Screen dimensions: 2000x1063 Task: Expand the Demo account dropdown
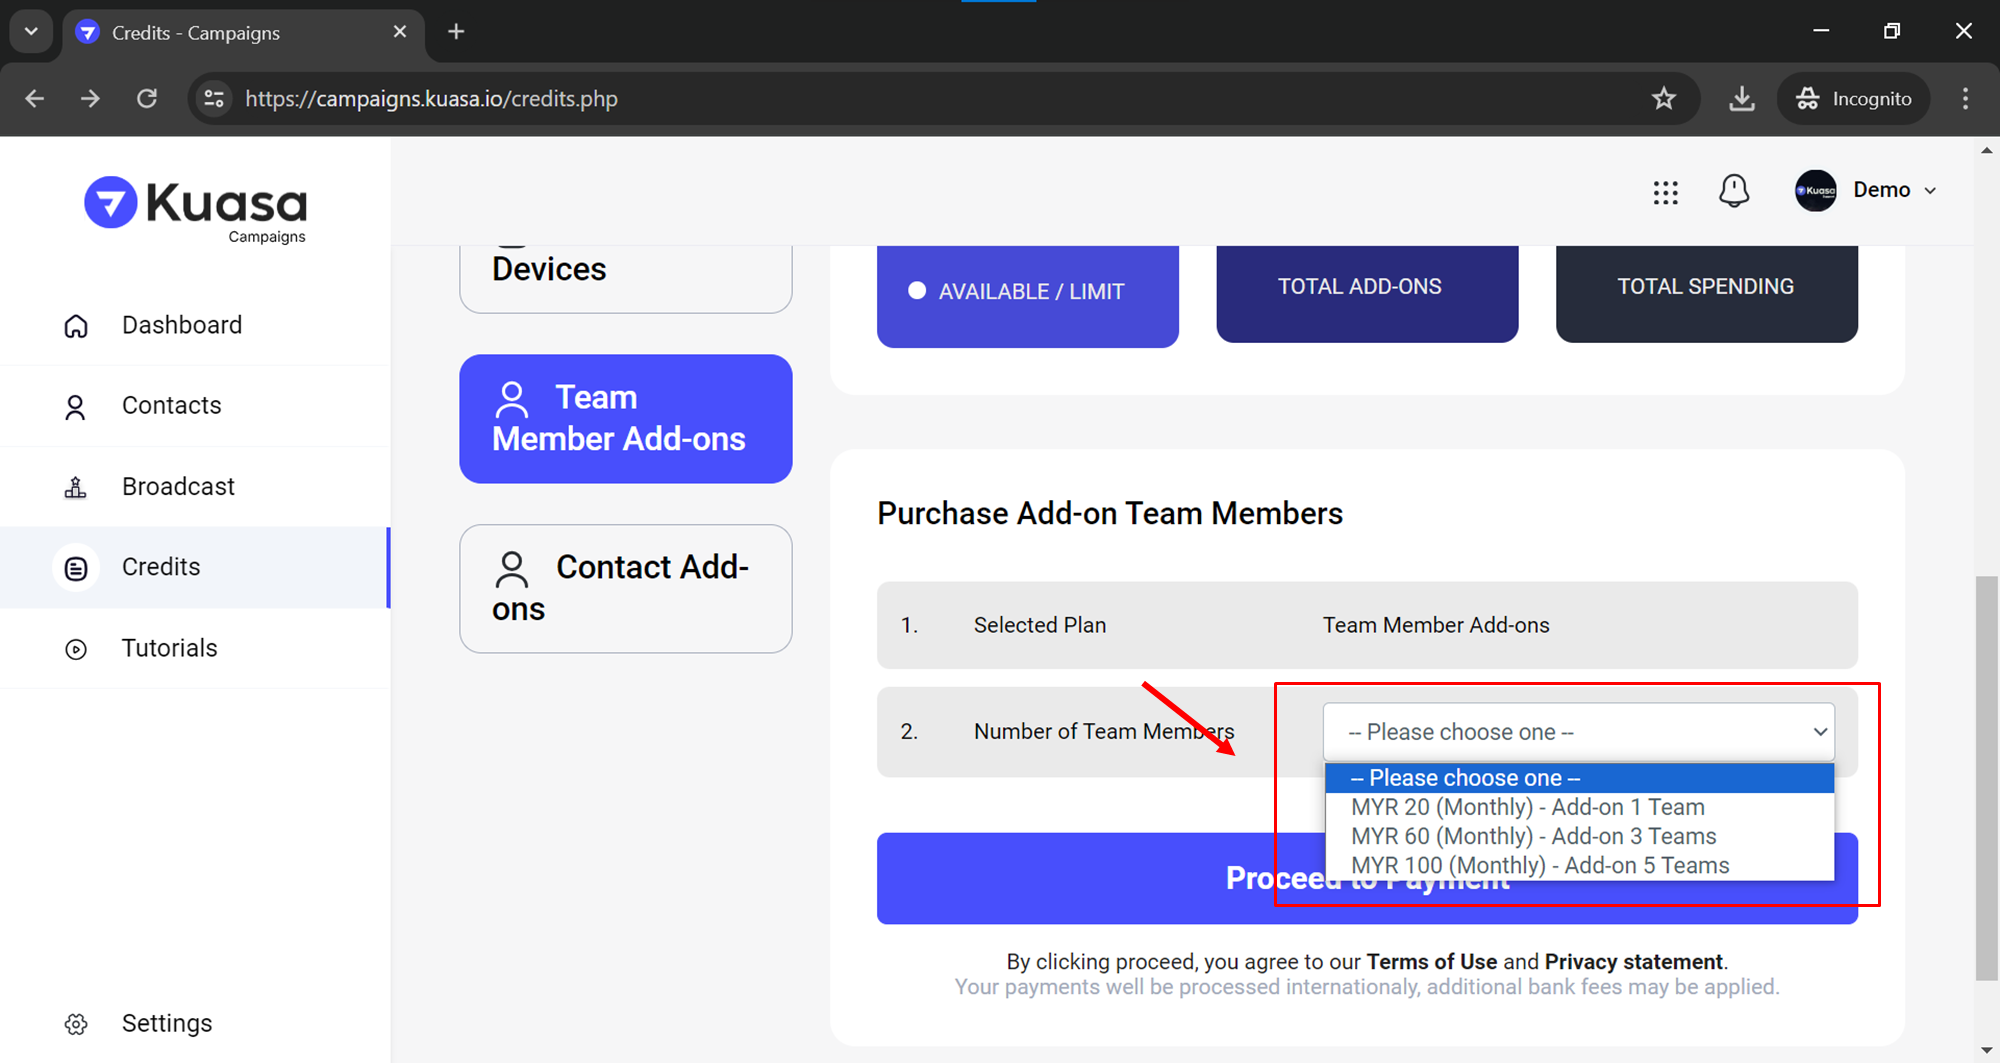click(1931, 191)
